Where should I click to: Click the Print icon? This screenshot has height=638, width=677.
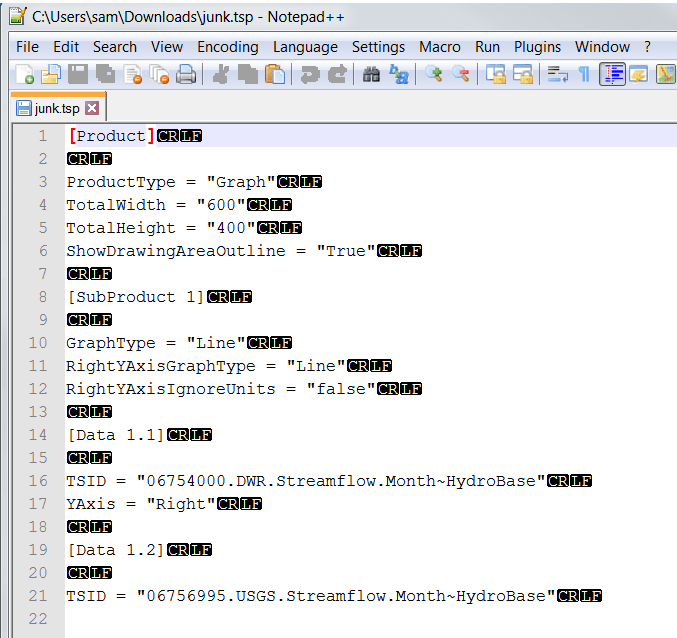186,74
